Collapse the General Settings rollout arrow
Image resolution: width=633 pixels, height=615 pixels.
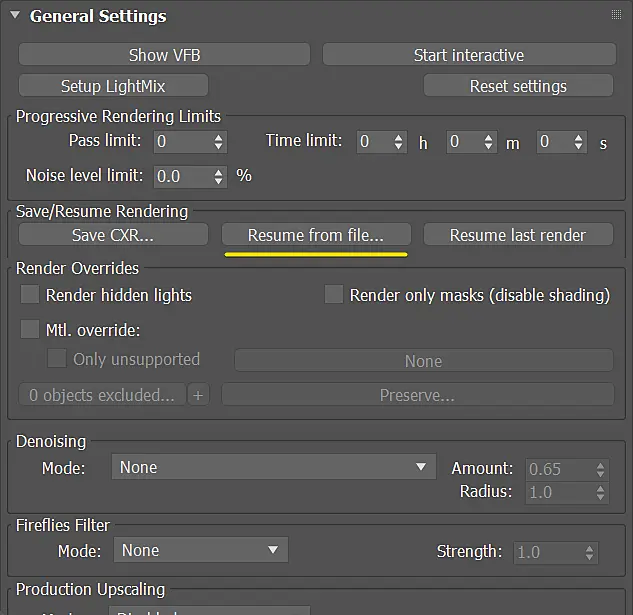(x=15, y=15)
